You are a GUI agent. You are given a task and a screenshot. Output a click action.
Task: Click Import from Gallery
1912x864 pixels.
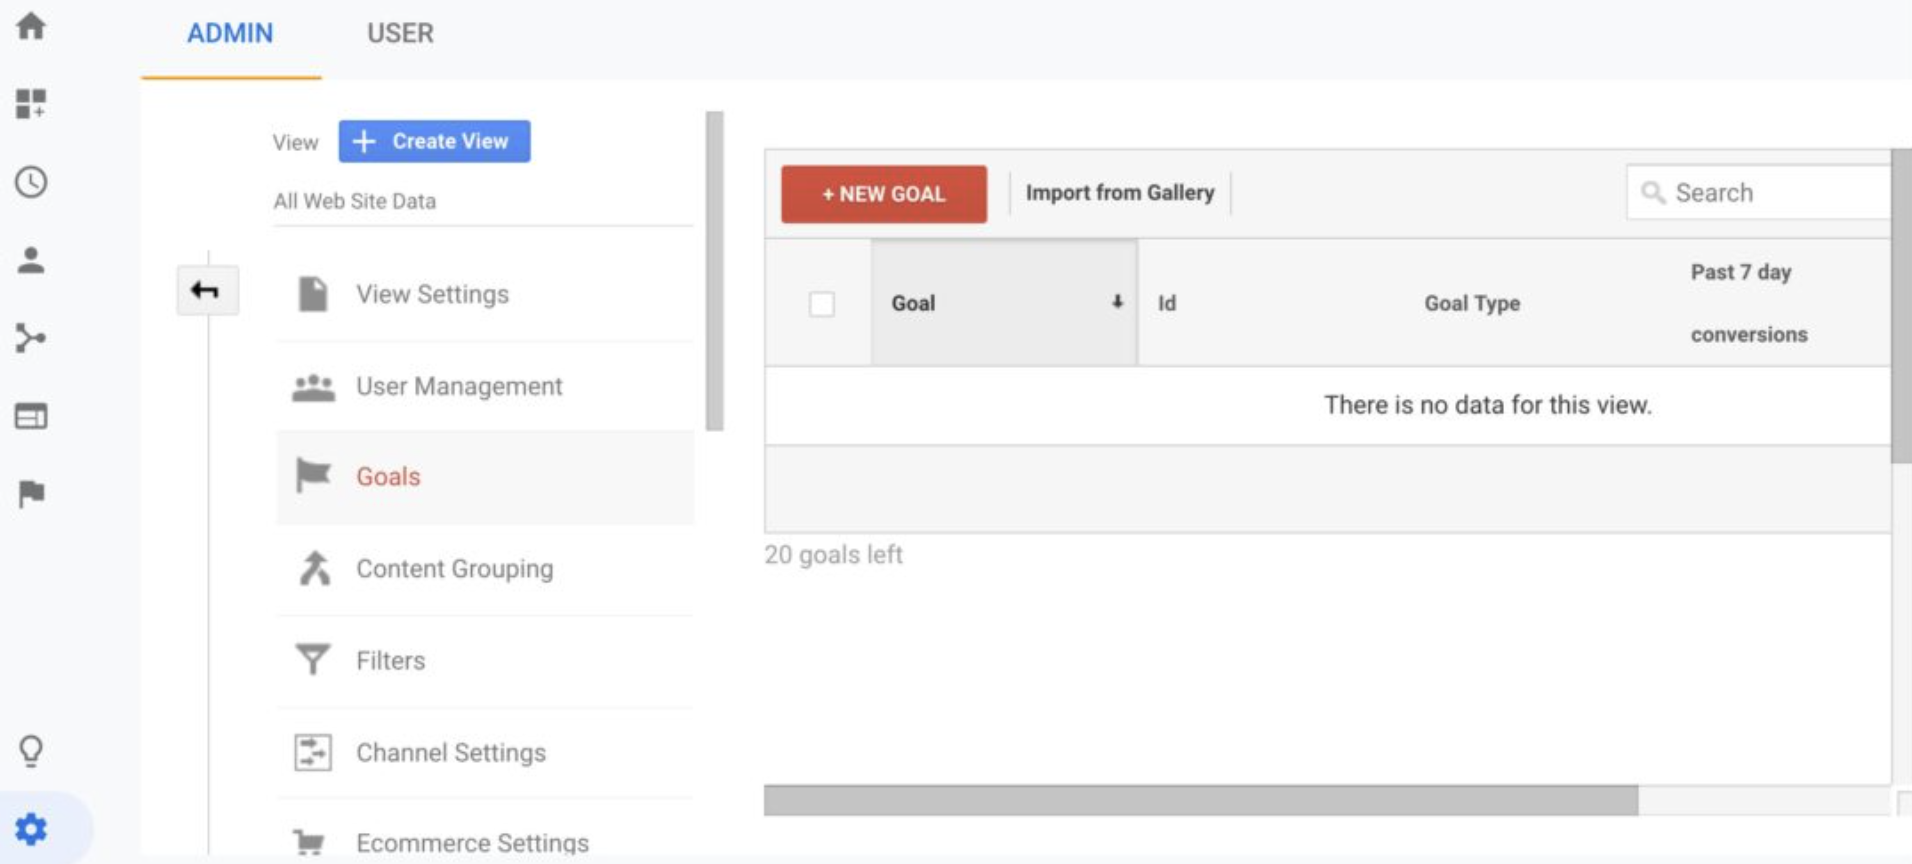1120,192
